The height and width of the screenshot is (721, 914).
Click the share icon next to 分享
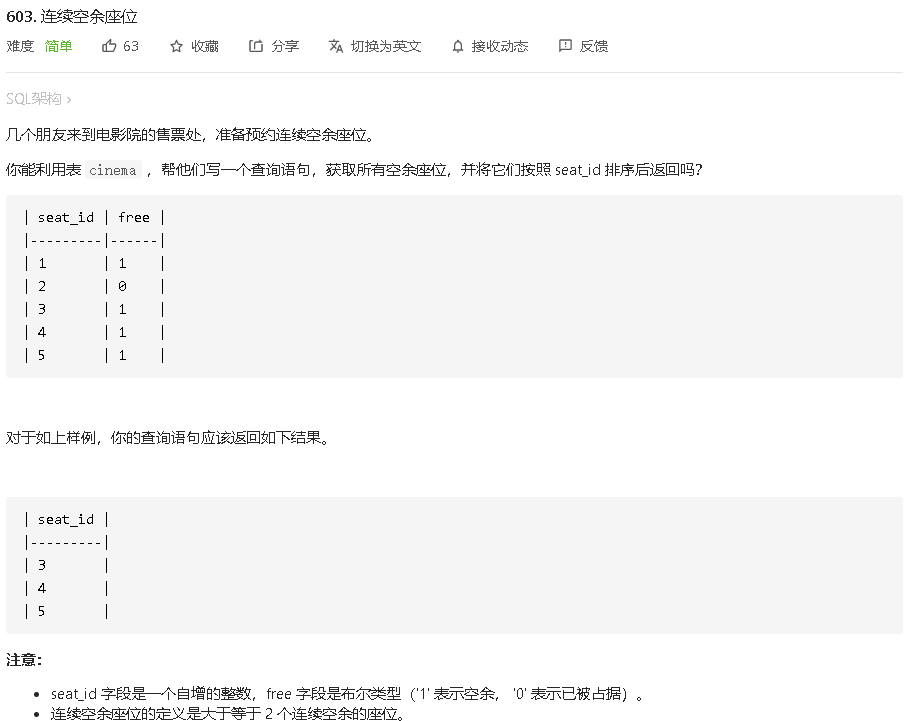coord(256,46)
